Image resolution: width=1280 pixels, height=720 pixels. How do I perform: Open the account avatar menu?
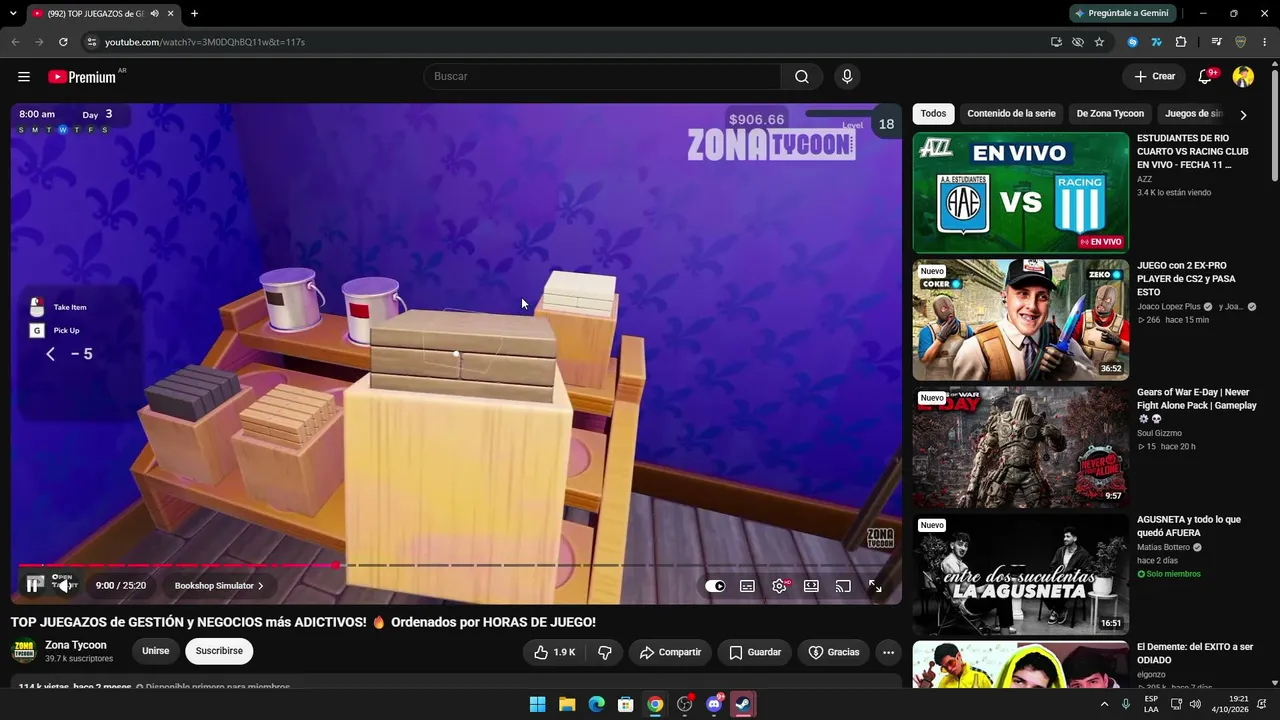(x=1243, y=77)
